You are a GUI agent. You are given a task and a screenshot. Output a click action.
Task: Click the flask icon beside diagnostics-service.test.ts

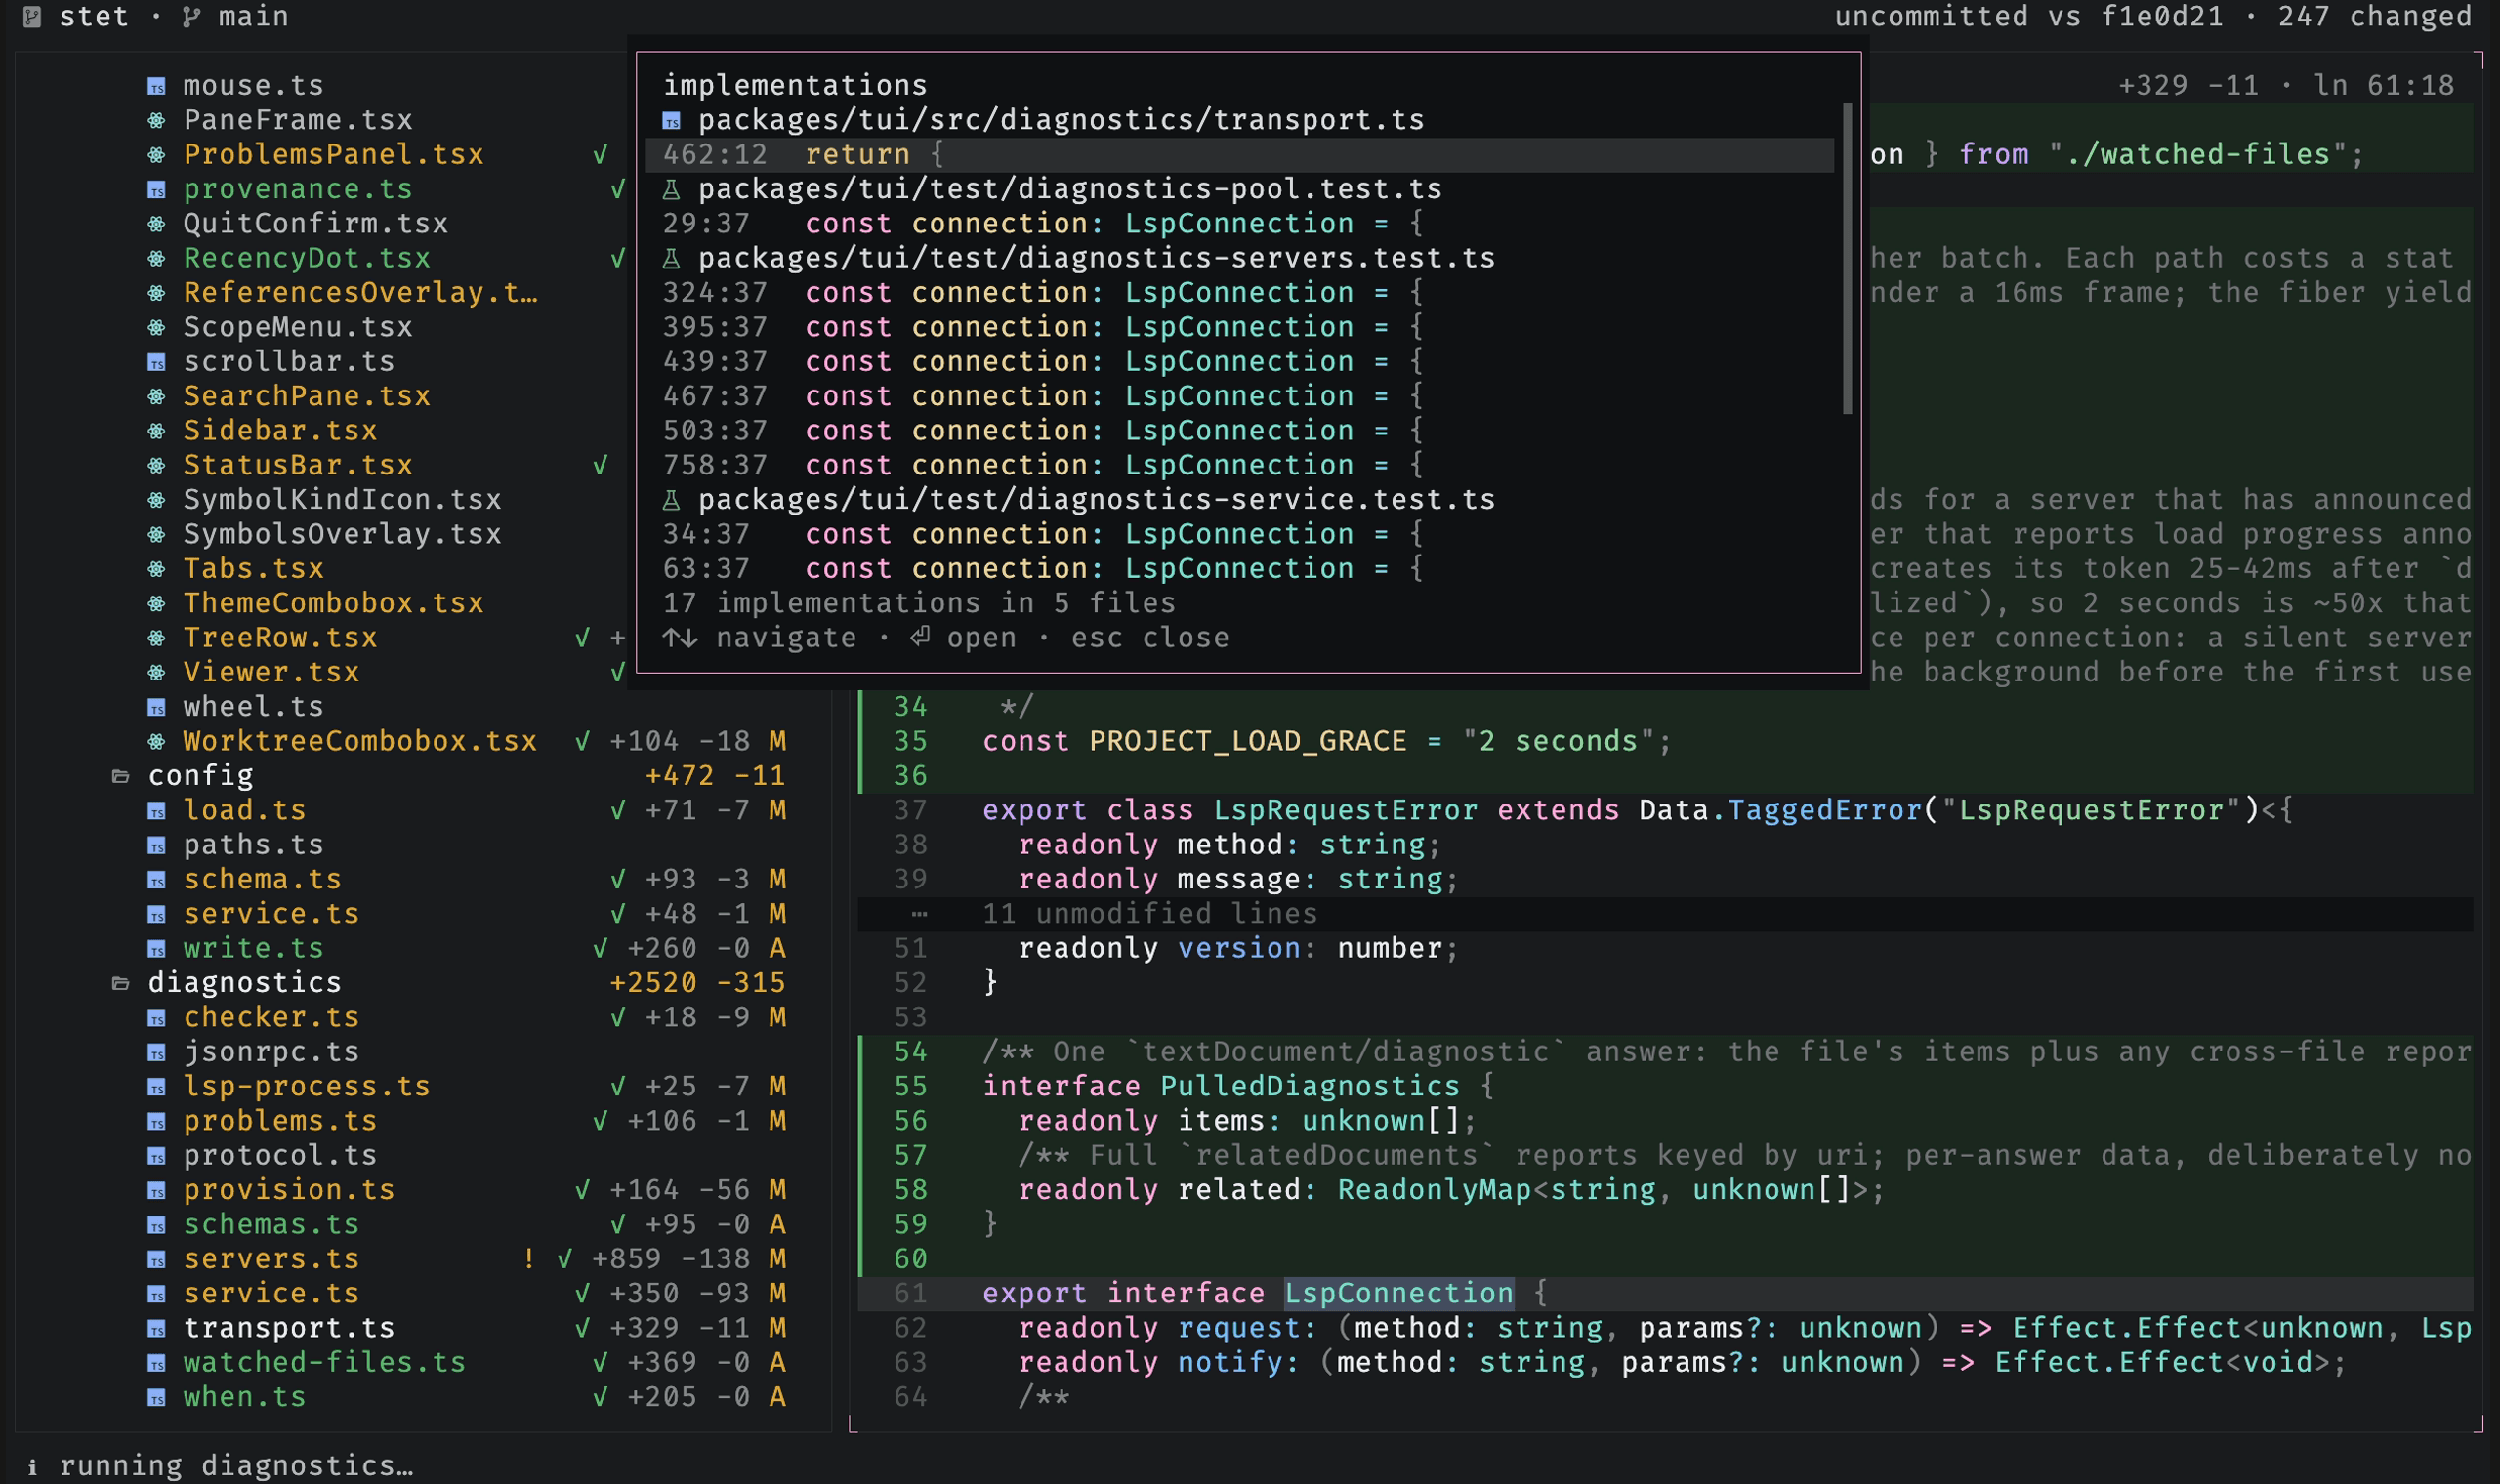(672, 500)
